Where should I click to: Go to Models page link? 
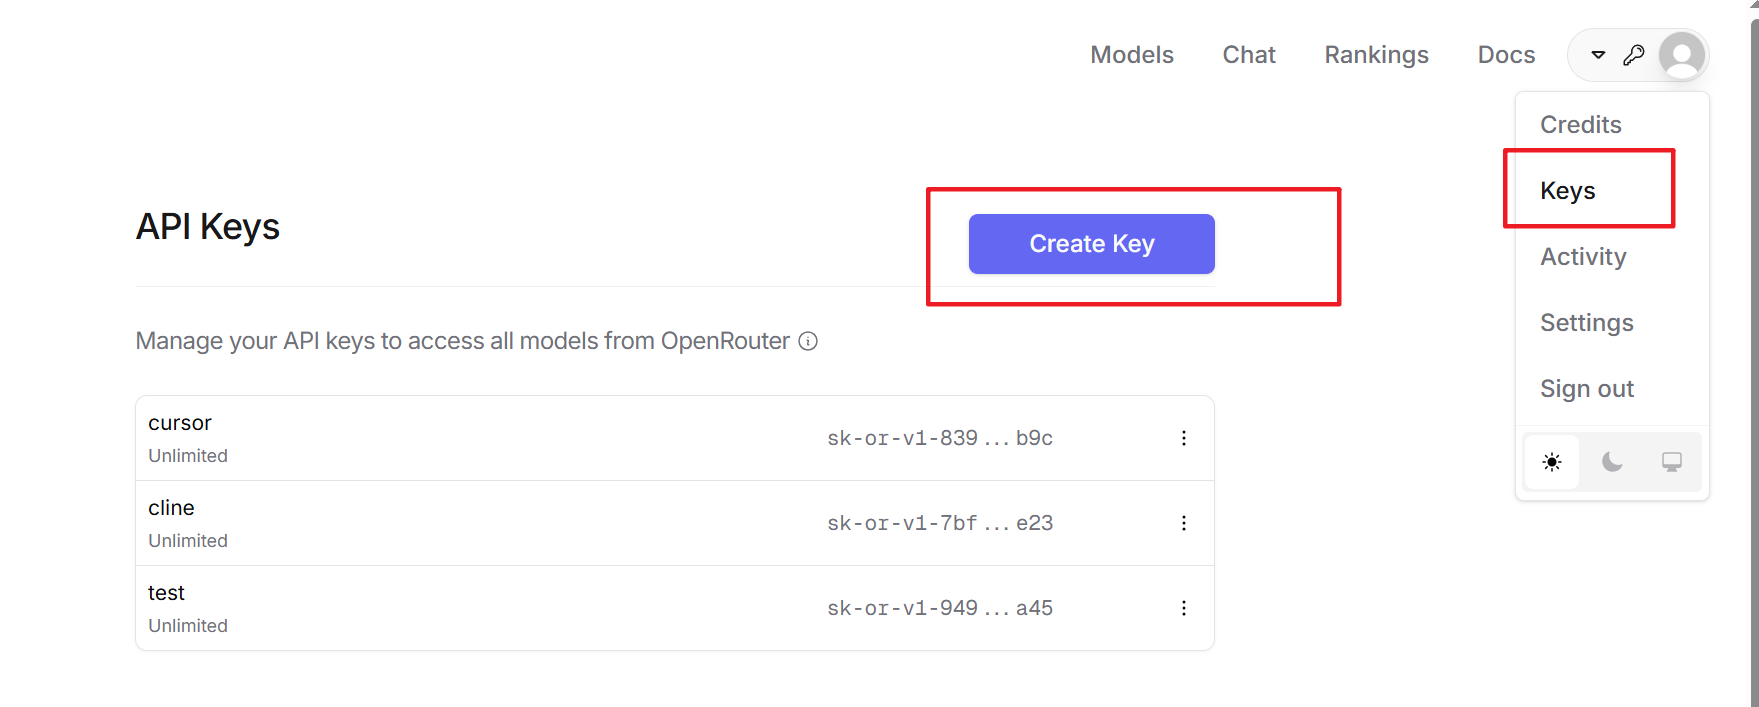click(x=1132, y=55)
